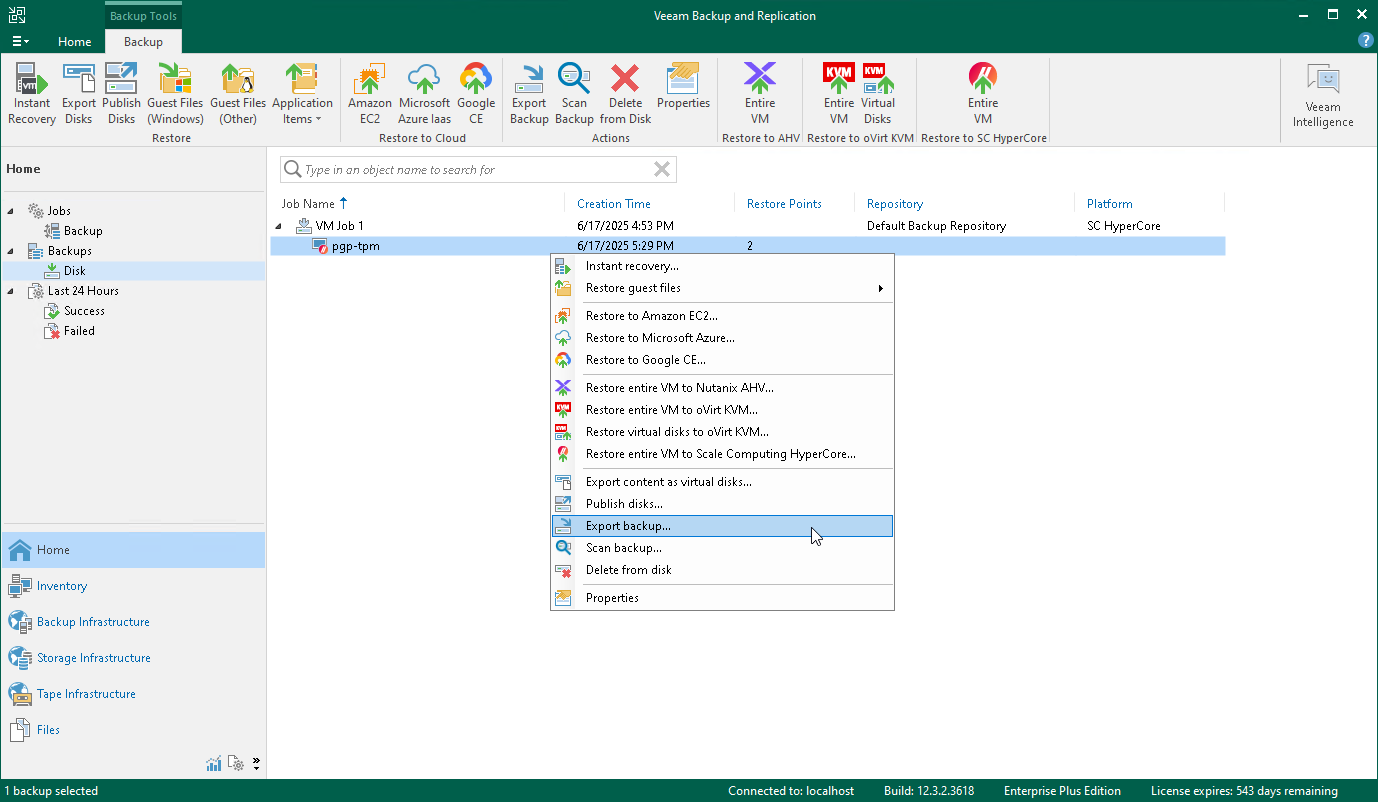This screenshot has height=802, width=1378.
Task: Choose Restore entire VM to oVirt KVM
Action: 722,410
